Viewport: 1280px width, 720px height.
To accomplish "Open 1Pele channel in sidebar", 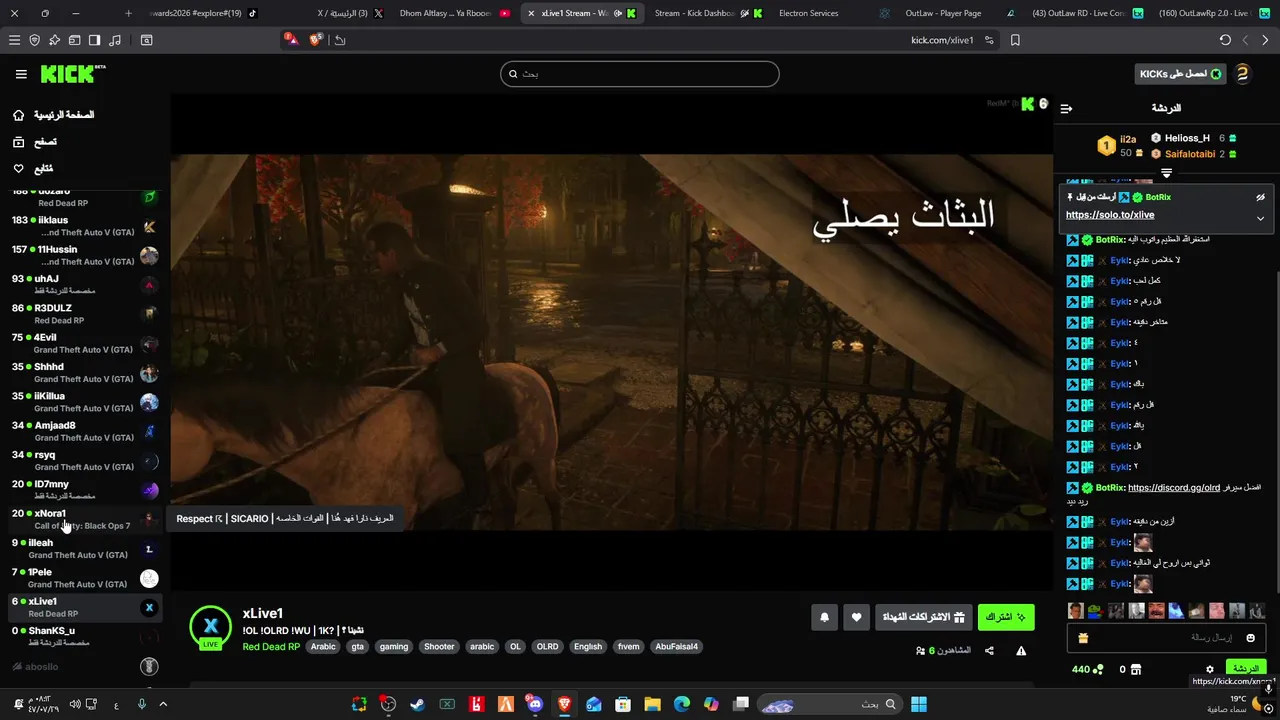I will pos(84,578).
